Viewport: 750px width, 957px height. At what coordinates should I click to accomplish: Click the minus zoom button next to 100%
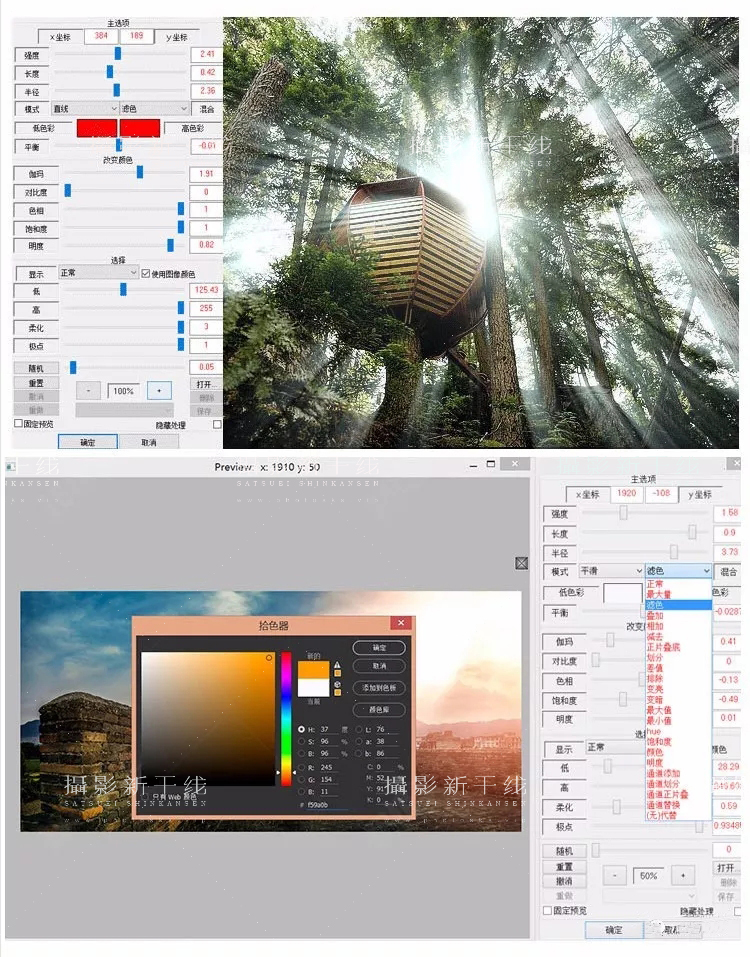coord(88,391)
